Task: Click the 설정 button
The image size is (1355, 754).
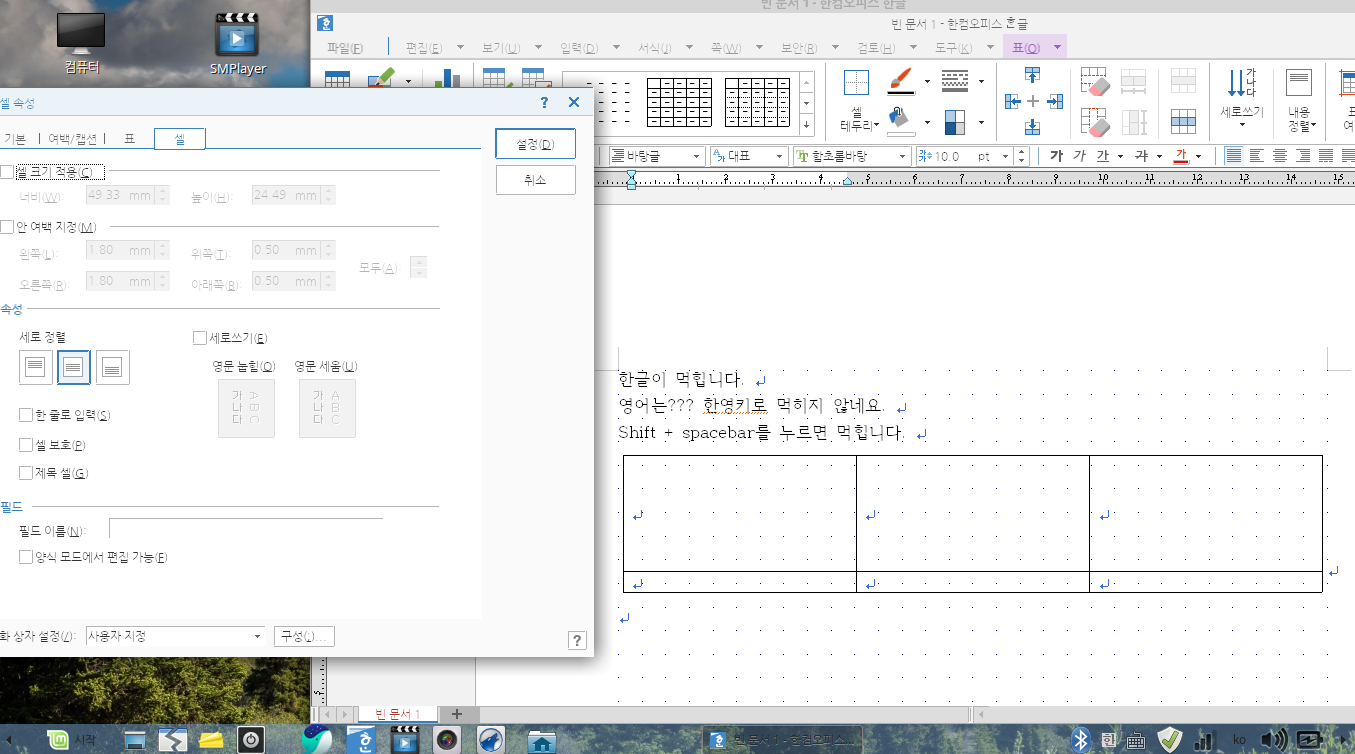Action: [536, 144]
